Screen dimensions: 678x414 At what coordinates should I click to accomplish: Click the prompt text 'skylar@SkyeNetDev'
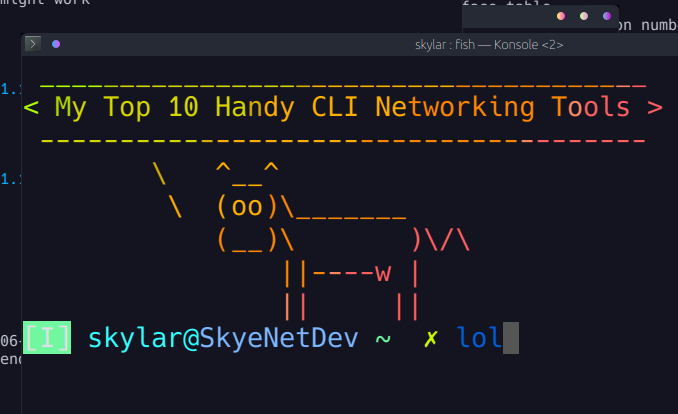coord(223,338)
